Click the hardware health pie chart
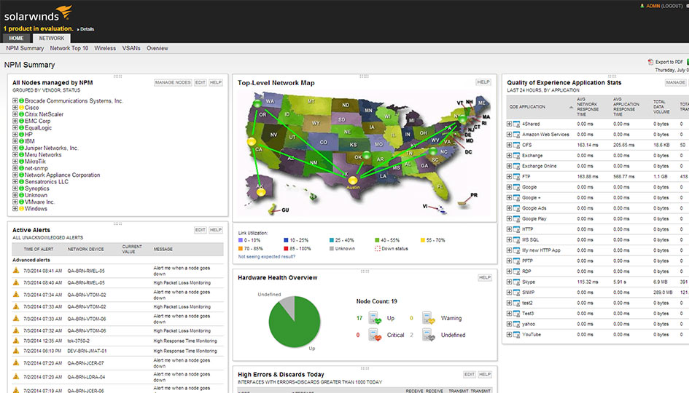The image size is (689, 393). (x=294, y=321)
